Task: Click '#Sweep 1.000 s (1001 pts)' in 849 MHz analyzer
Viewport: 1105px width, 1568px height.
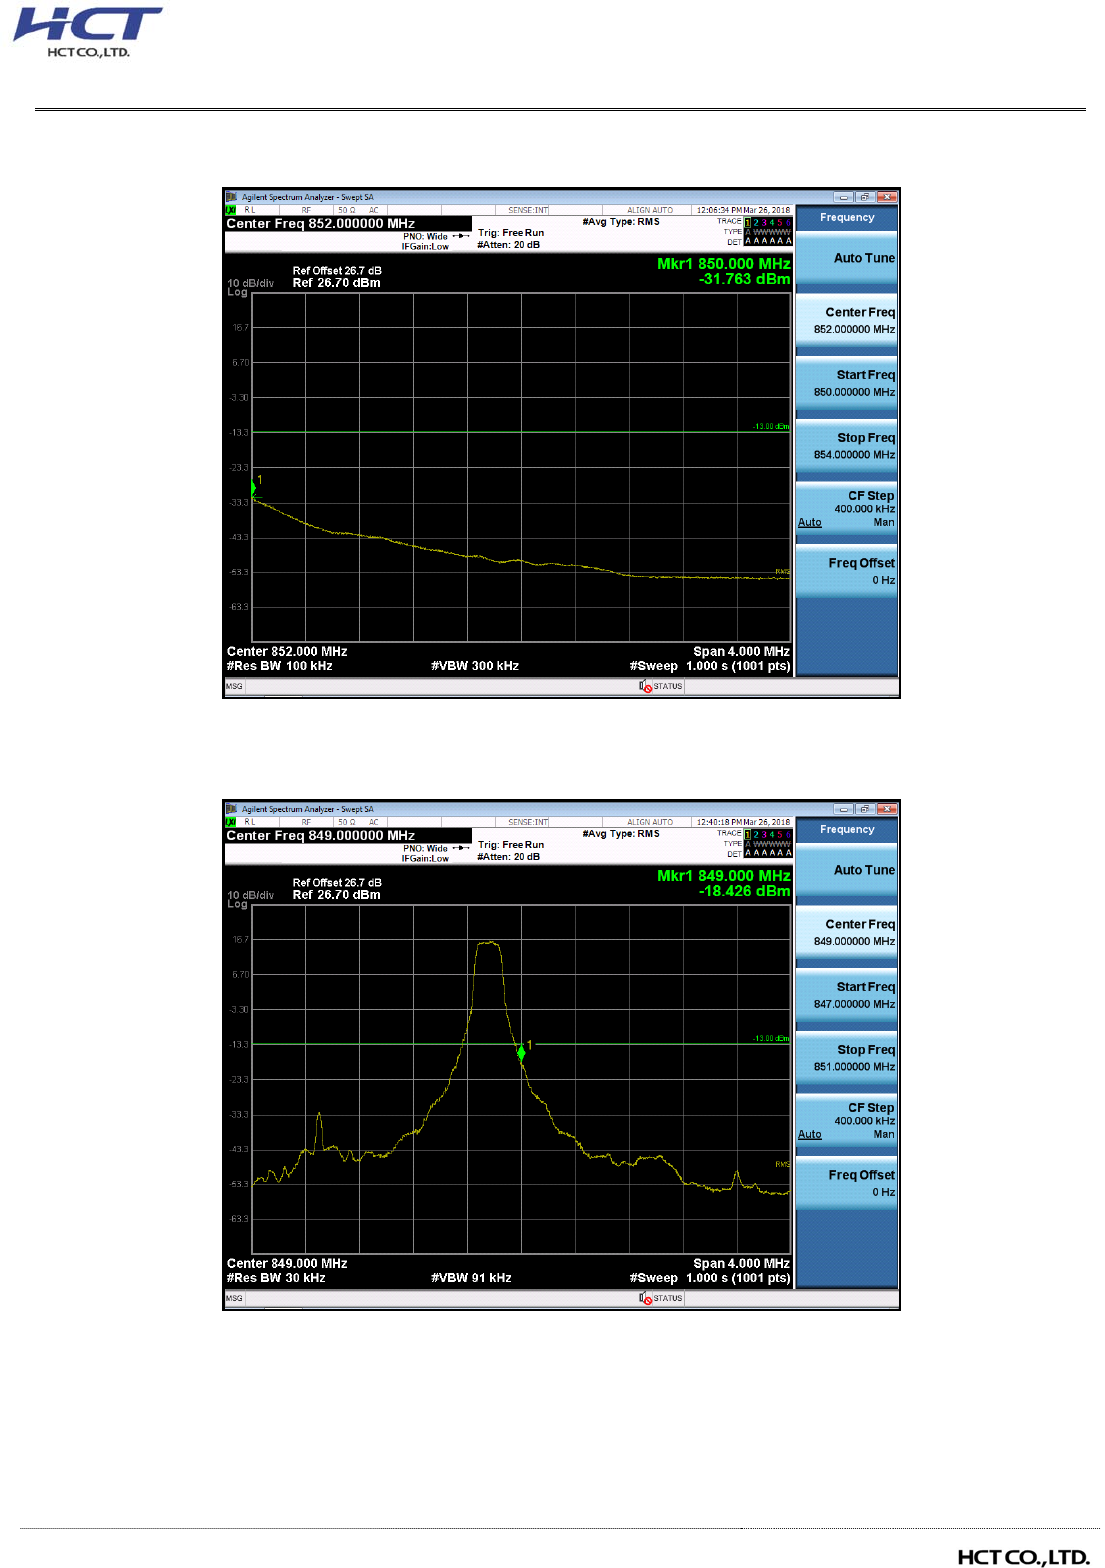Action: pos(710,1278)
